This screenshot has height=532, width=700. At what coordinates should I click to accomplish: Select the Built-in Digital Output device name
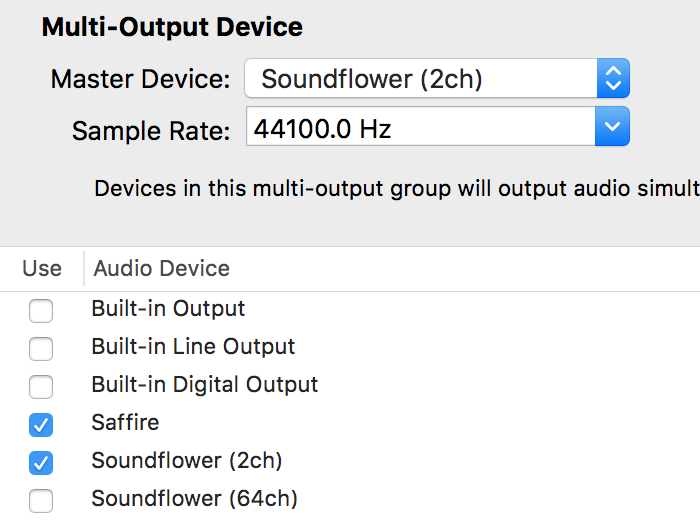click(x=204, y=384)
